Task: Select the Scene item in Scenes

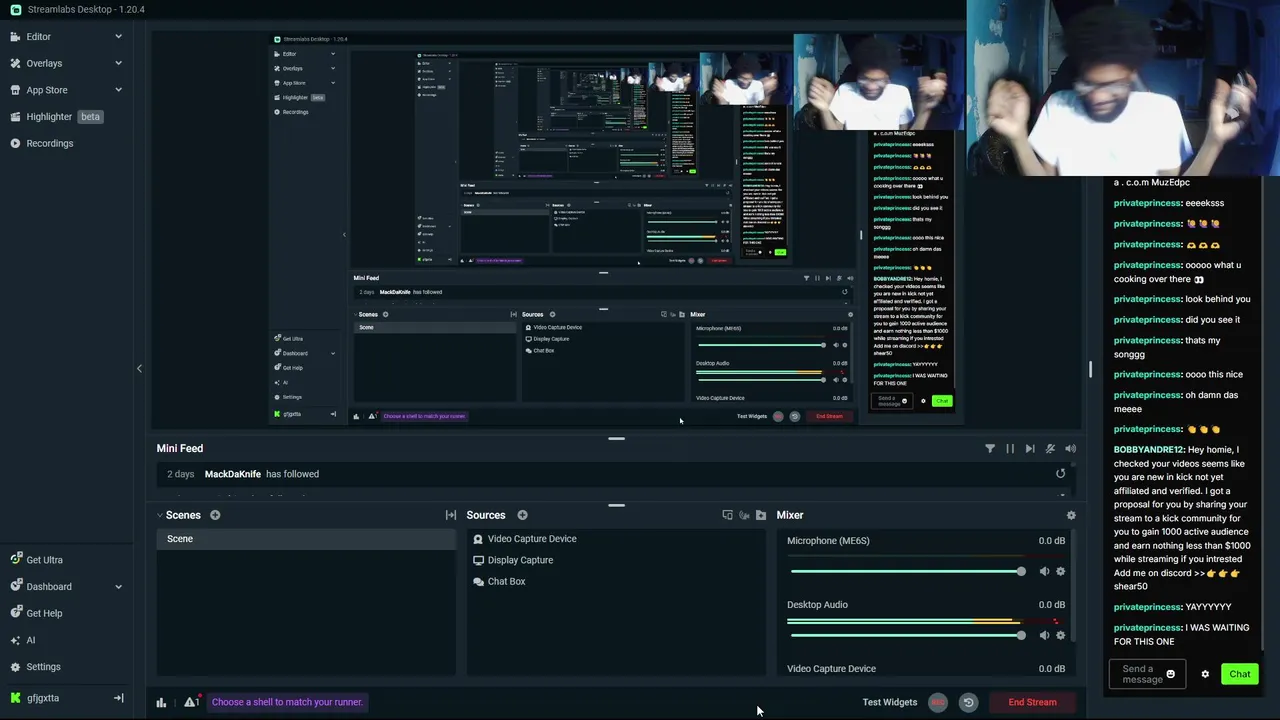Action: (305, 539)
